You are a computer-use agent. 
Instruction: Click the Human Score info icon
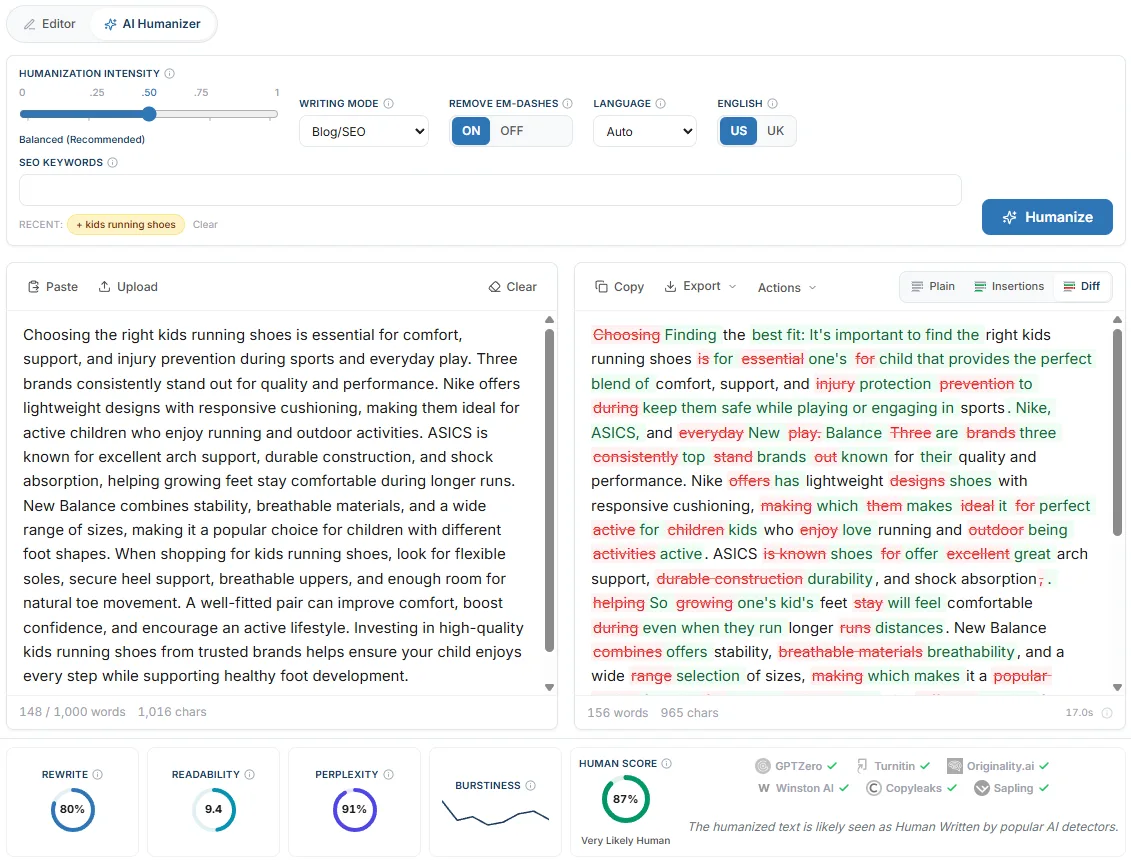pos(666,763)
